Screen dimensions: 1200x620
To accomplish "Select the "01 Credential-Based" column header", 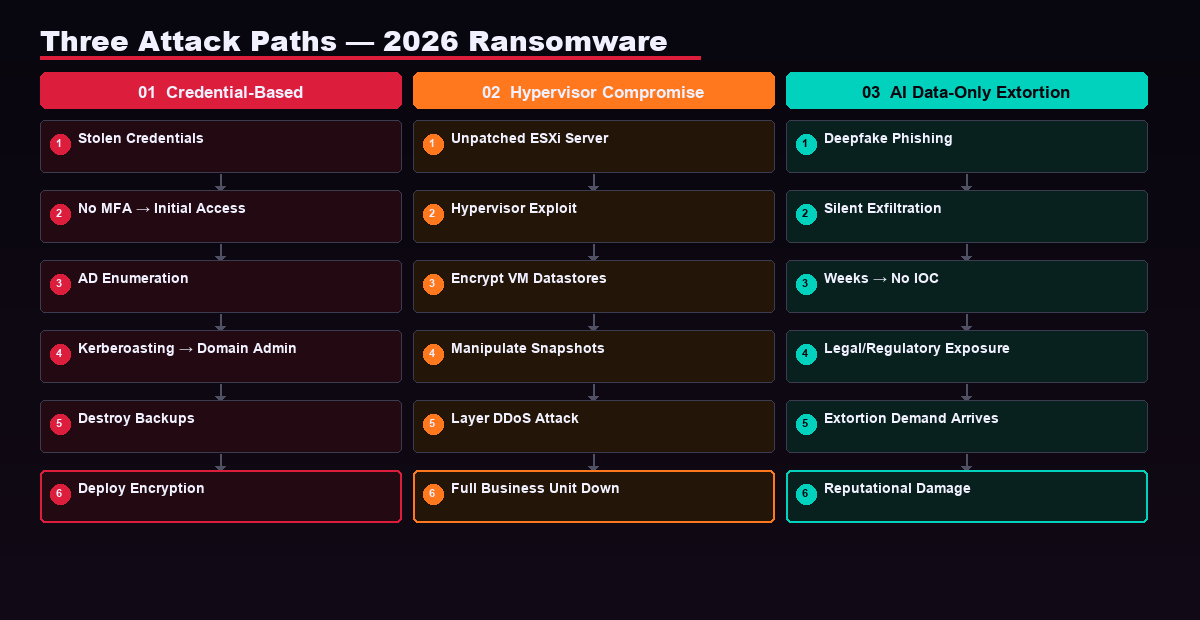I will 221,91.
